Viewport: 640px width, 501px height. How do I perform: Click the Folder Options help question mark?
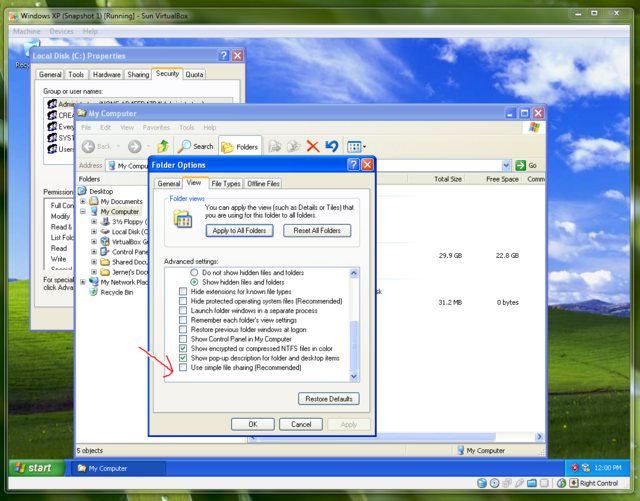pyautogui.click(x=353, y=165)
